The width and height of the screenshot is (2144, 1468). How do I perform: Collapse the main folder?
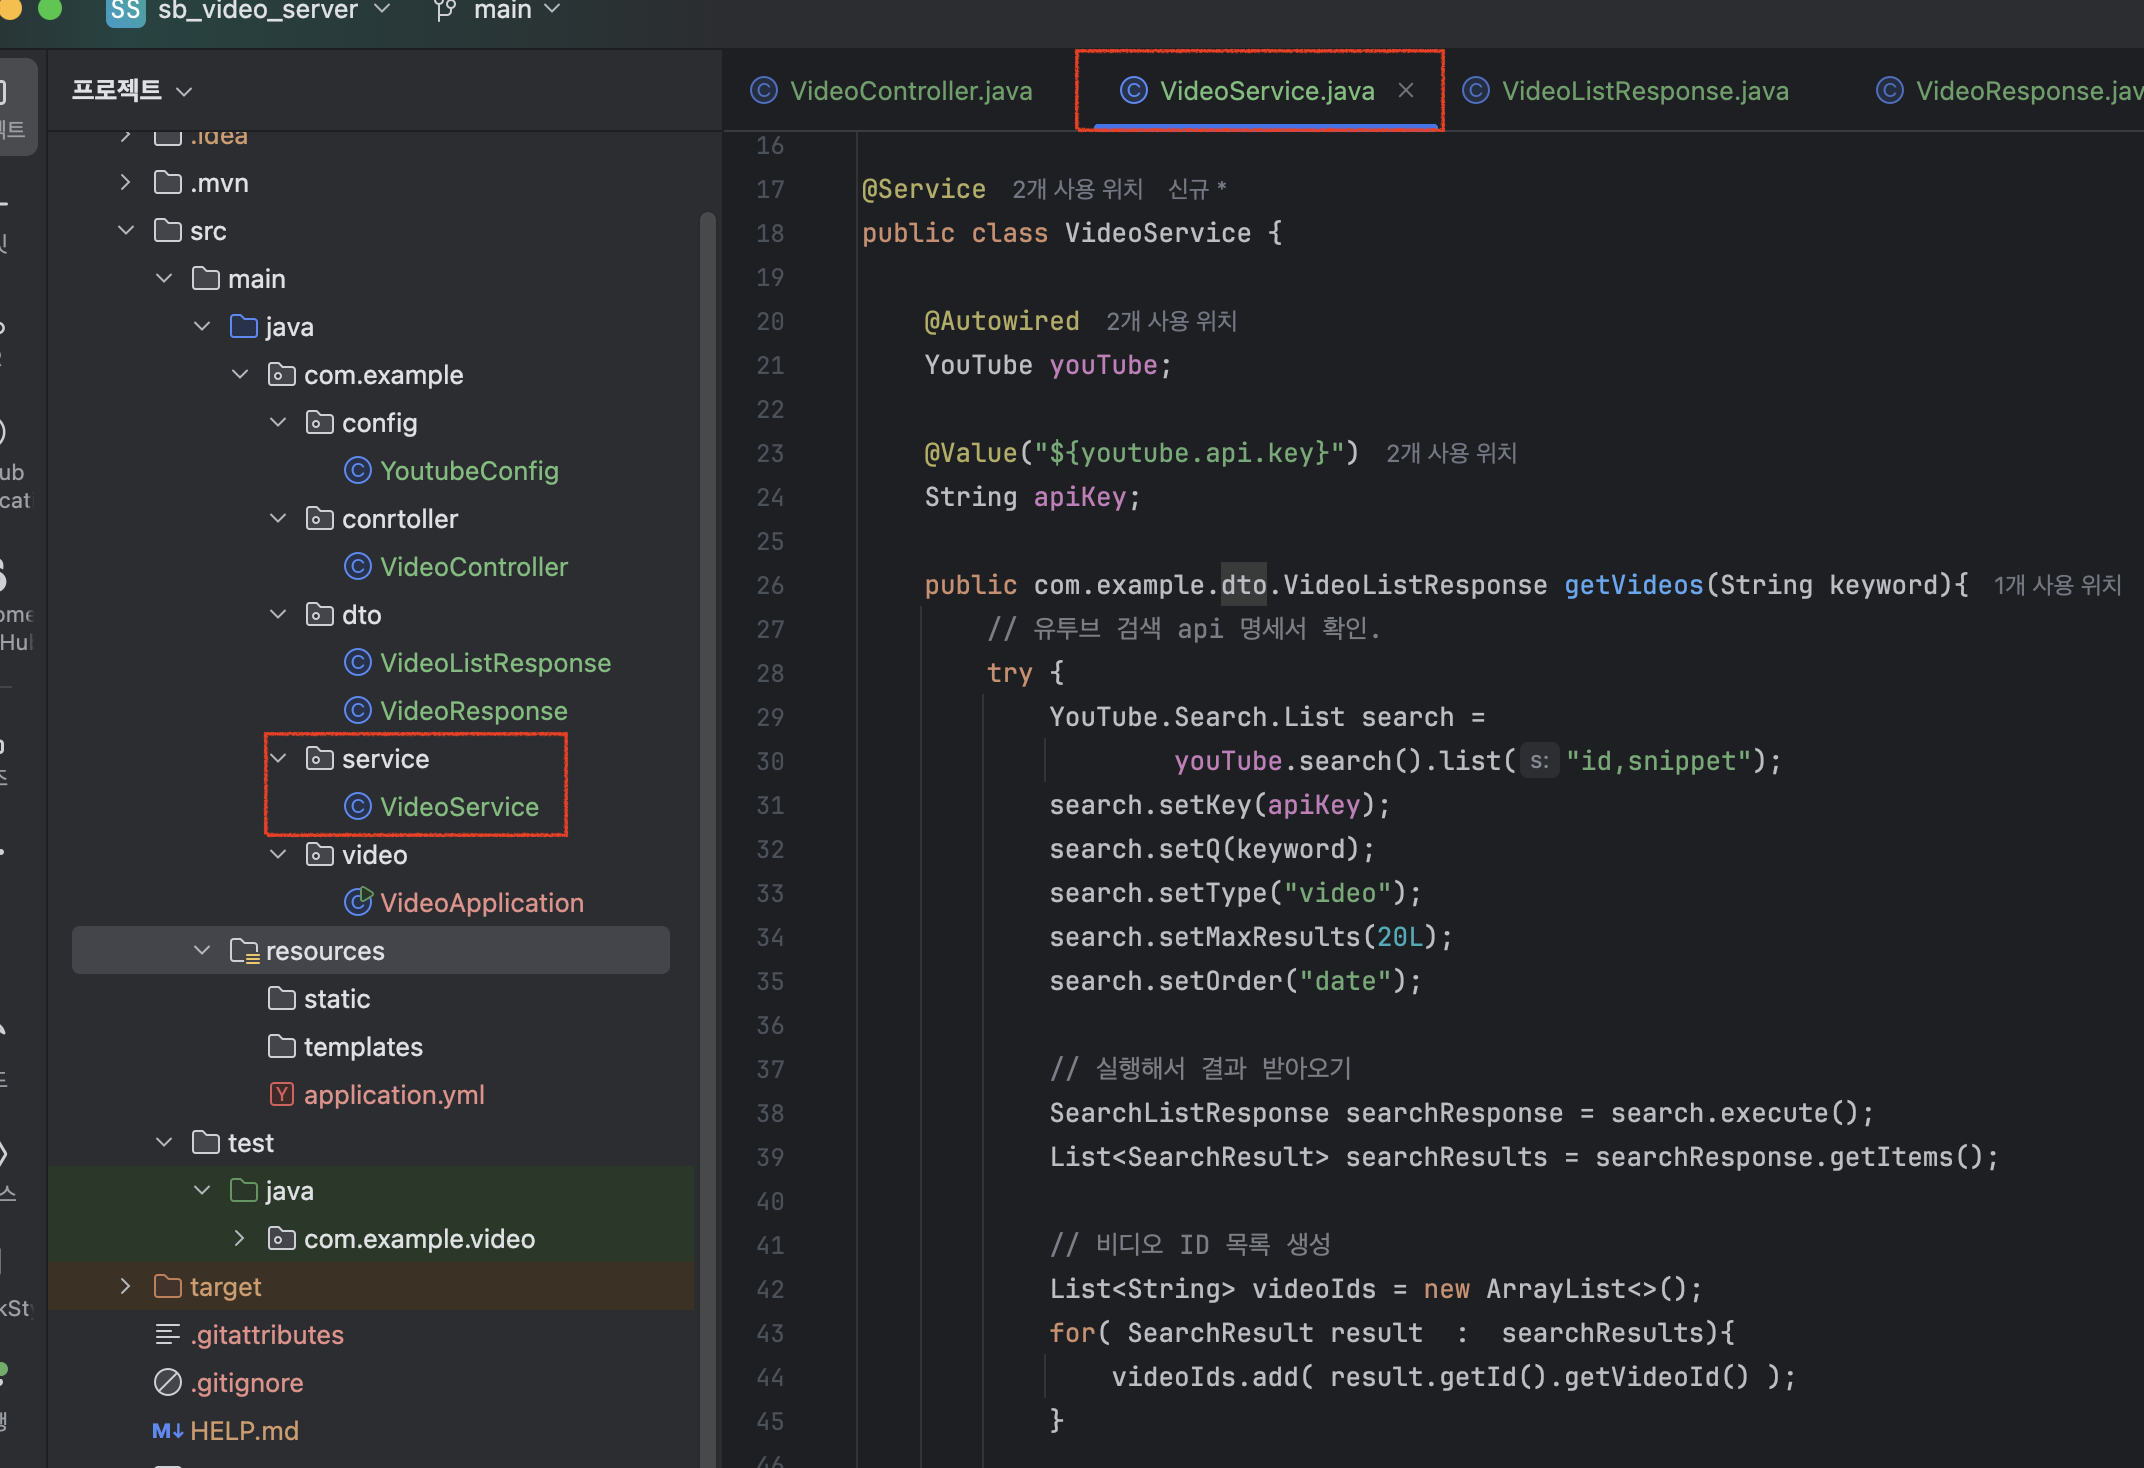click(x=164, y=279)
